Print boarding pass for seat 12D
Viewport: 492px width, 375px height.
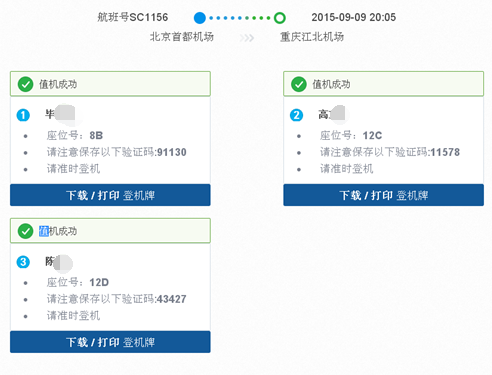pos(110,342)
